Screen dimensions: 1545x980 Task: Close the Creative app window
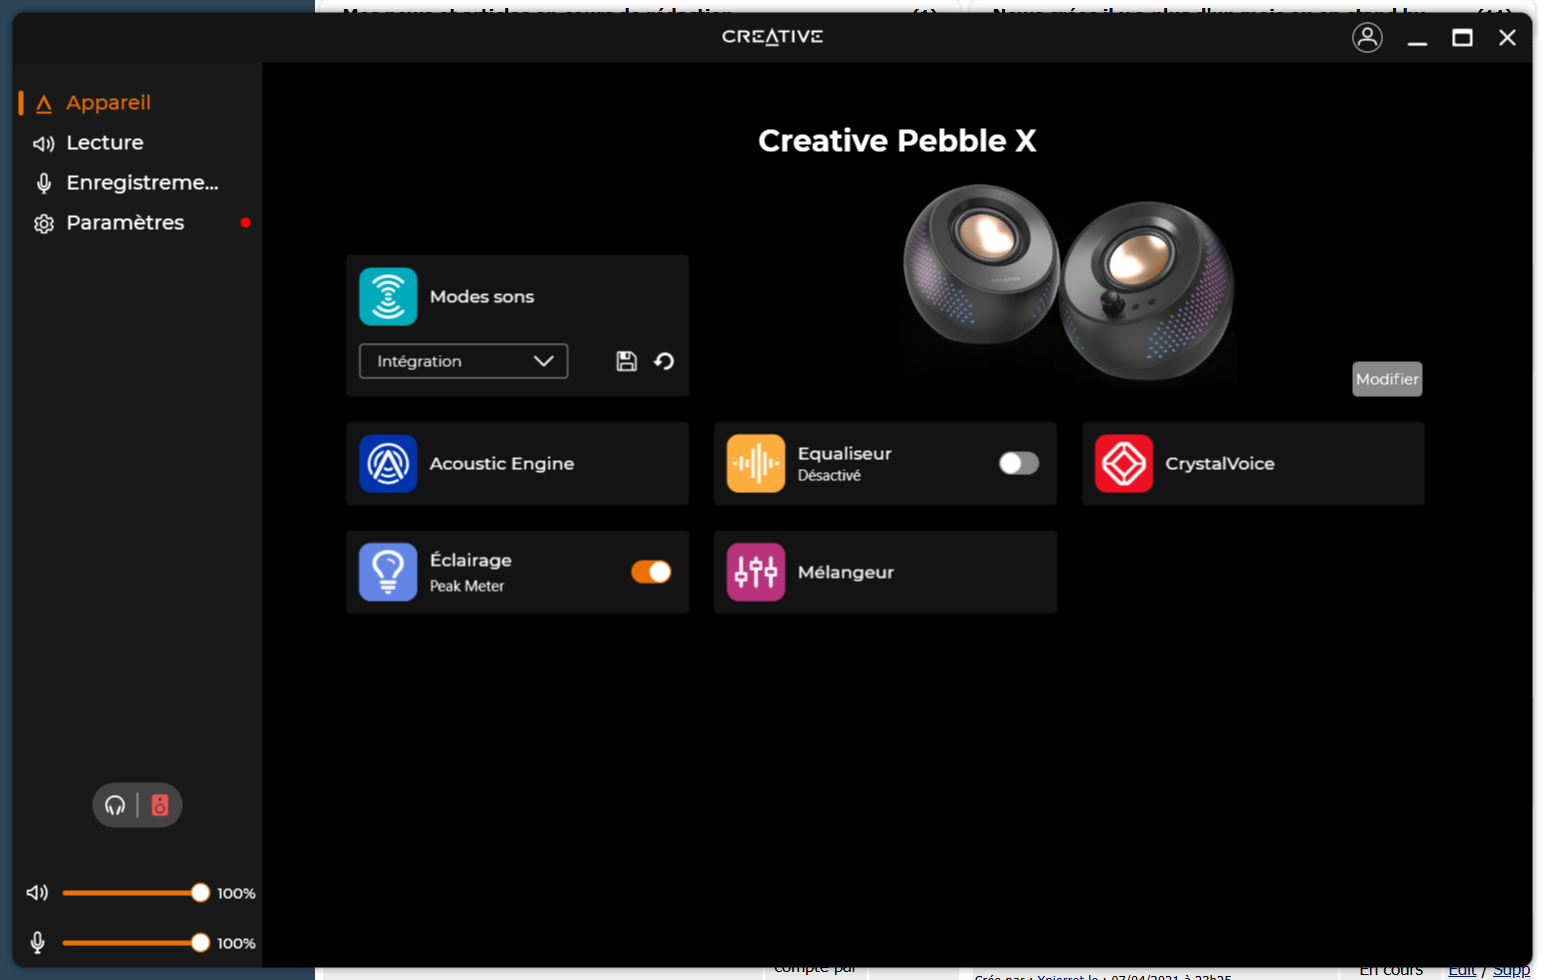coord(1507,38)
